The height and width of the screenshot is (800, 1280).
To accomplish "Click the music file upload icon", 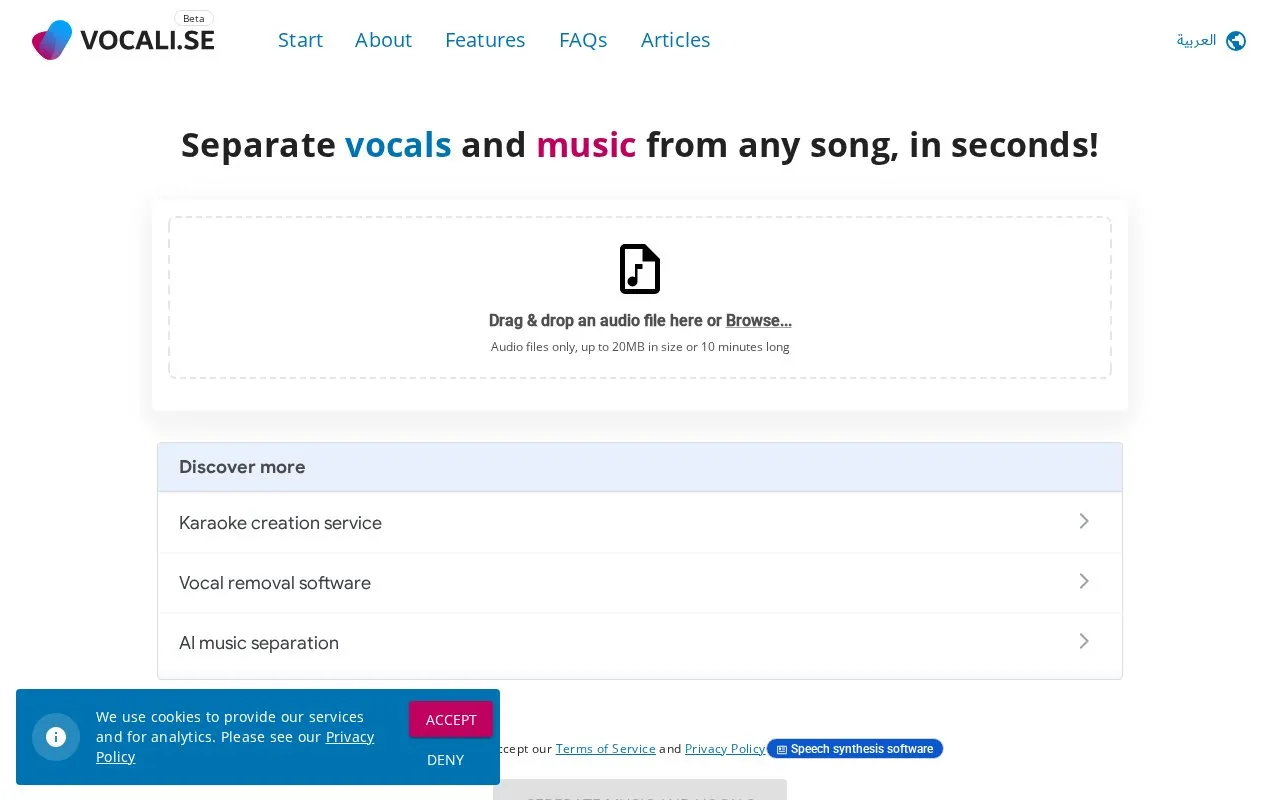I will point(640,269).
